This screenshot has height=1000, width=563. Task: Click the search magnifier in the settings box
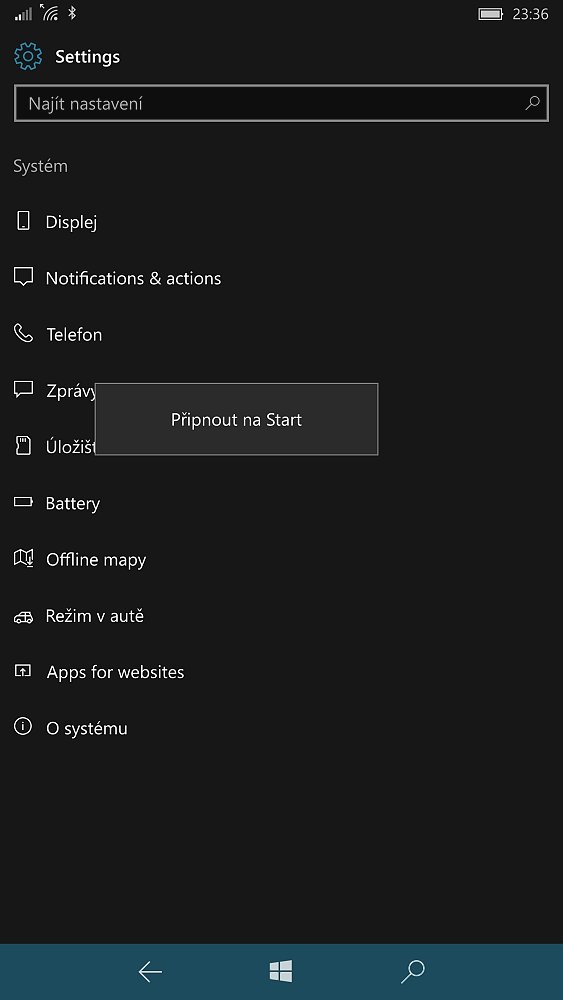coord(532,103)
